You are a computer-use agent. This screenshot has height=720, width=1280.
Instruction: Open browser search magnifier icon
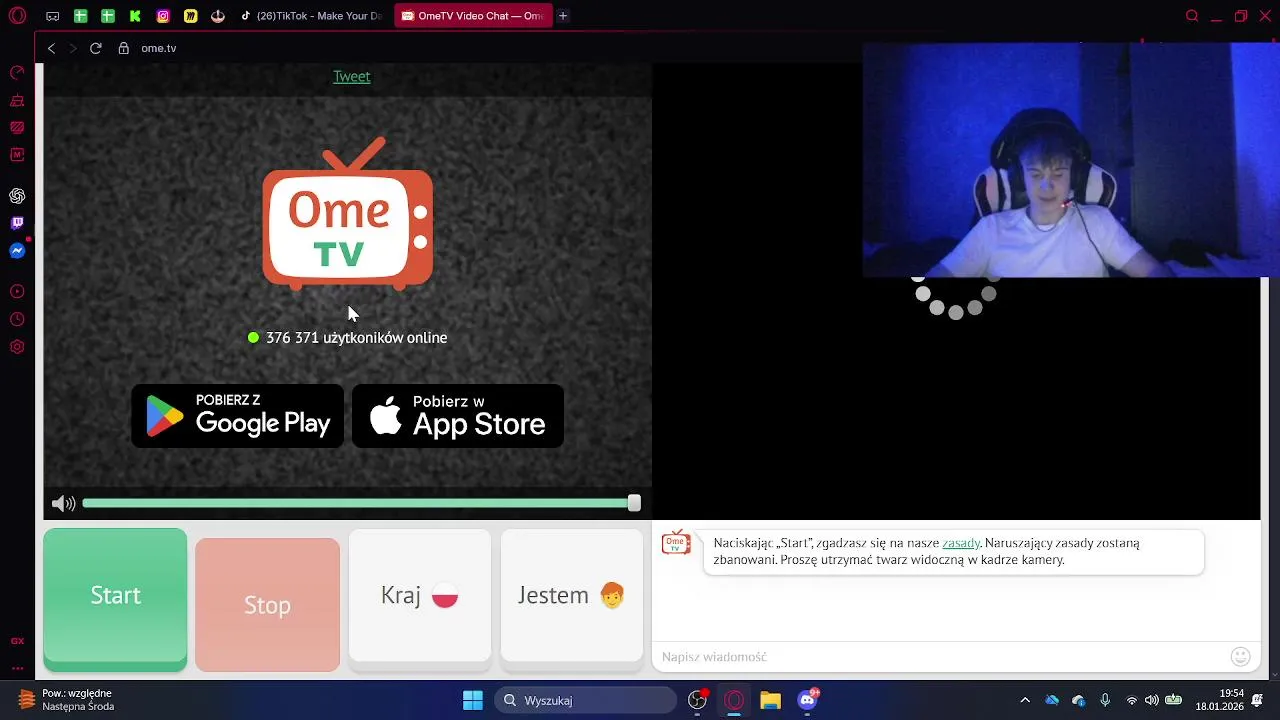pyautogui.click(x=1192, y=16)
